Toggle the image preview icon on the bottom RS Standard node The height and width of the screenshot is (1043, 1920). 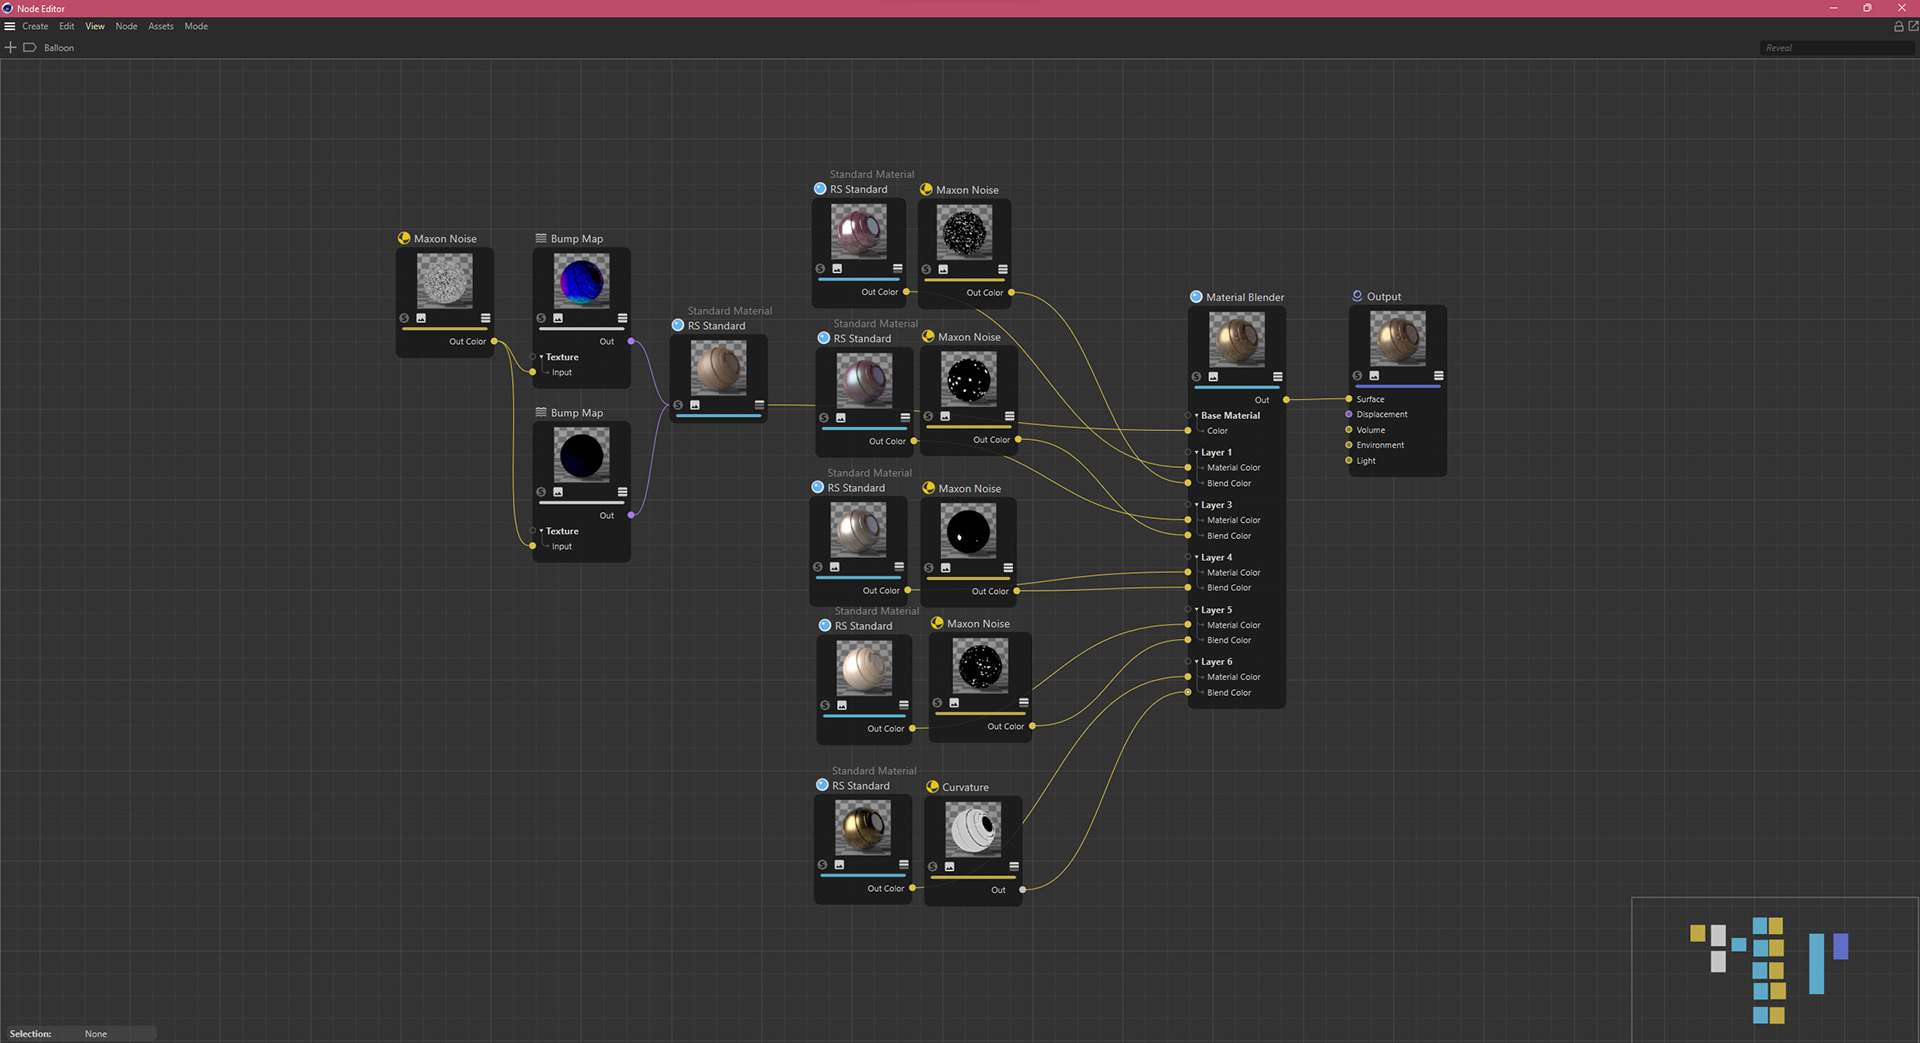click(839, 866)
